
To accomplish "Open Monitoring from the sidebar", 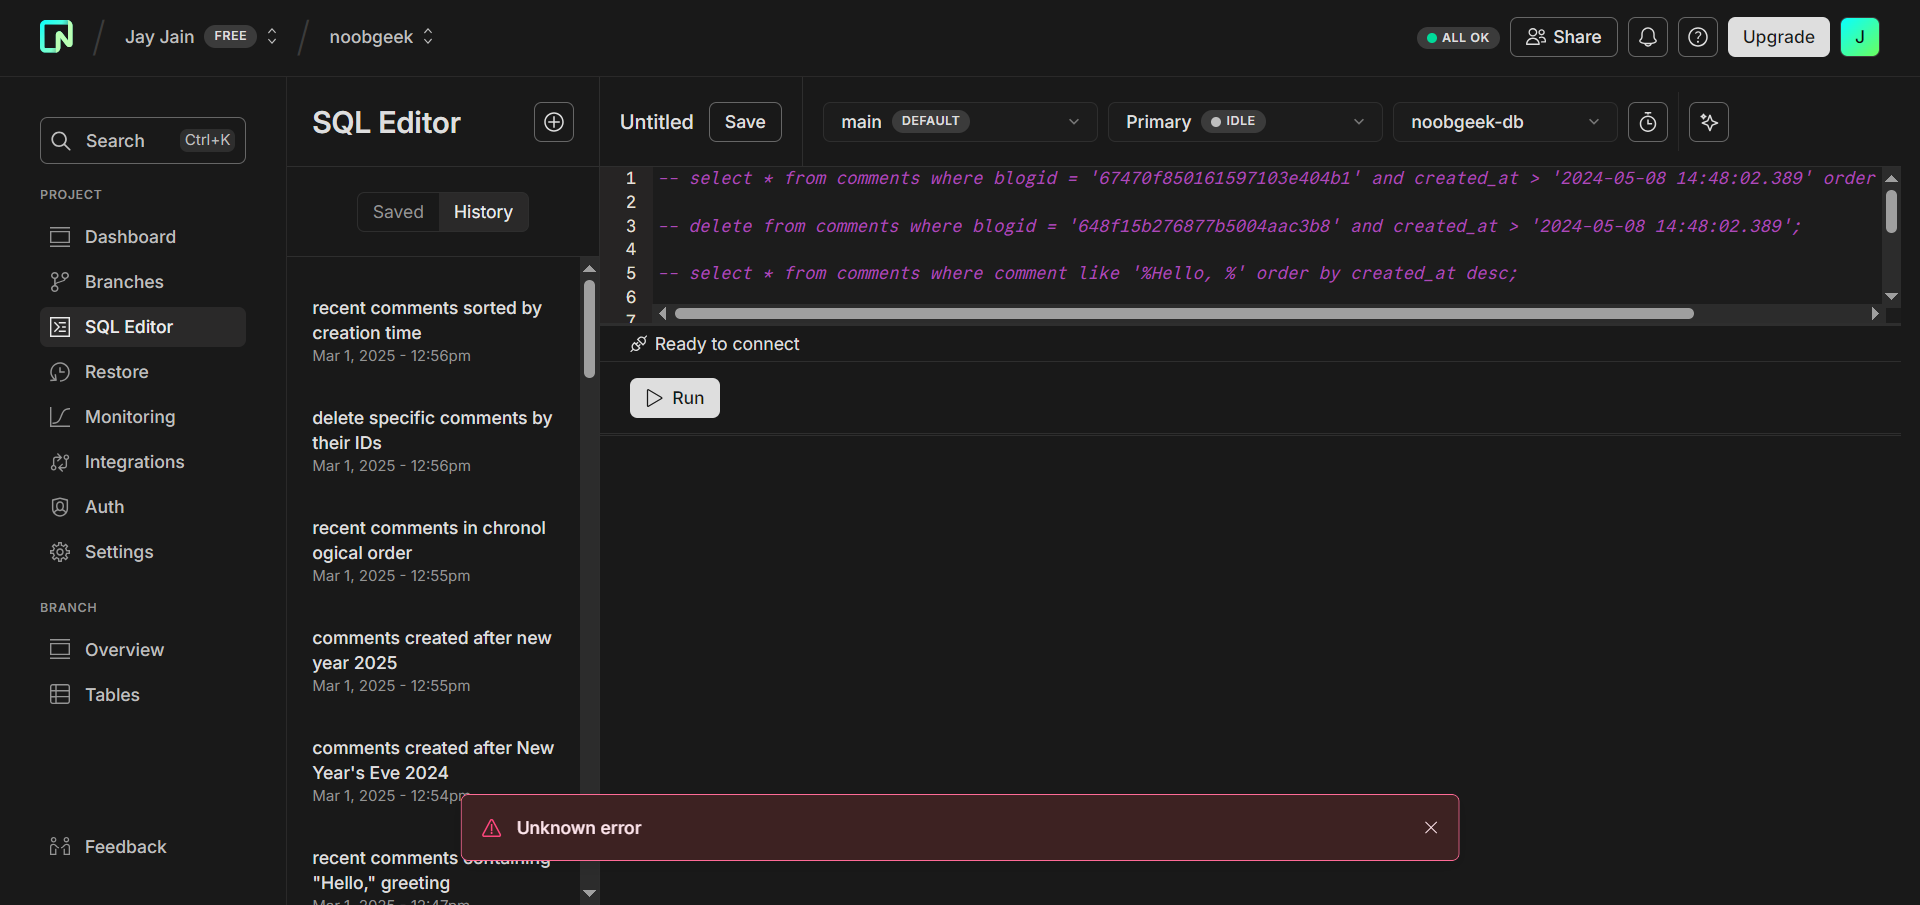I will (x=128, y=417).
